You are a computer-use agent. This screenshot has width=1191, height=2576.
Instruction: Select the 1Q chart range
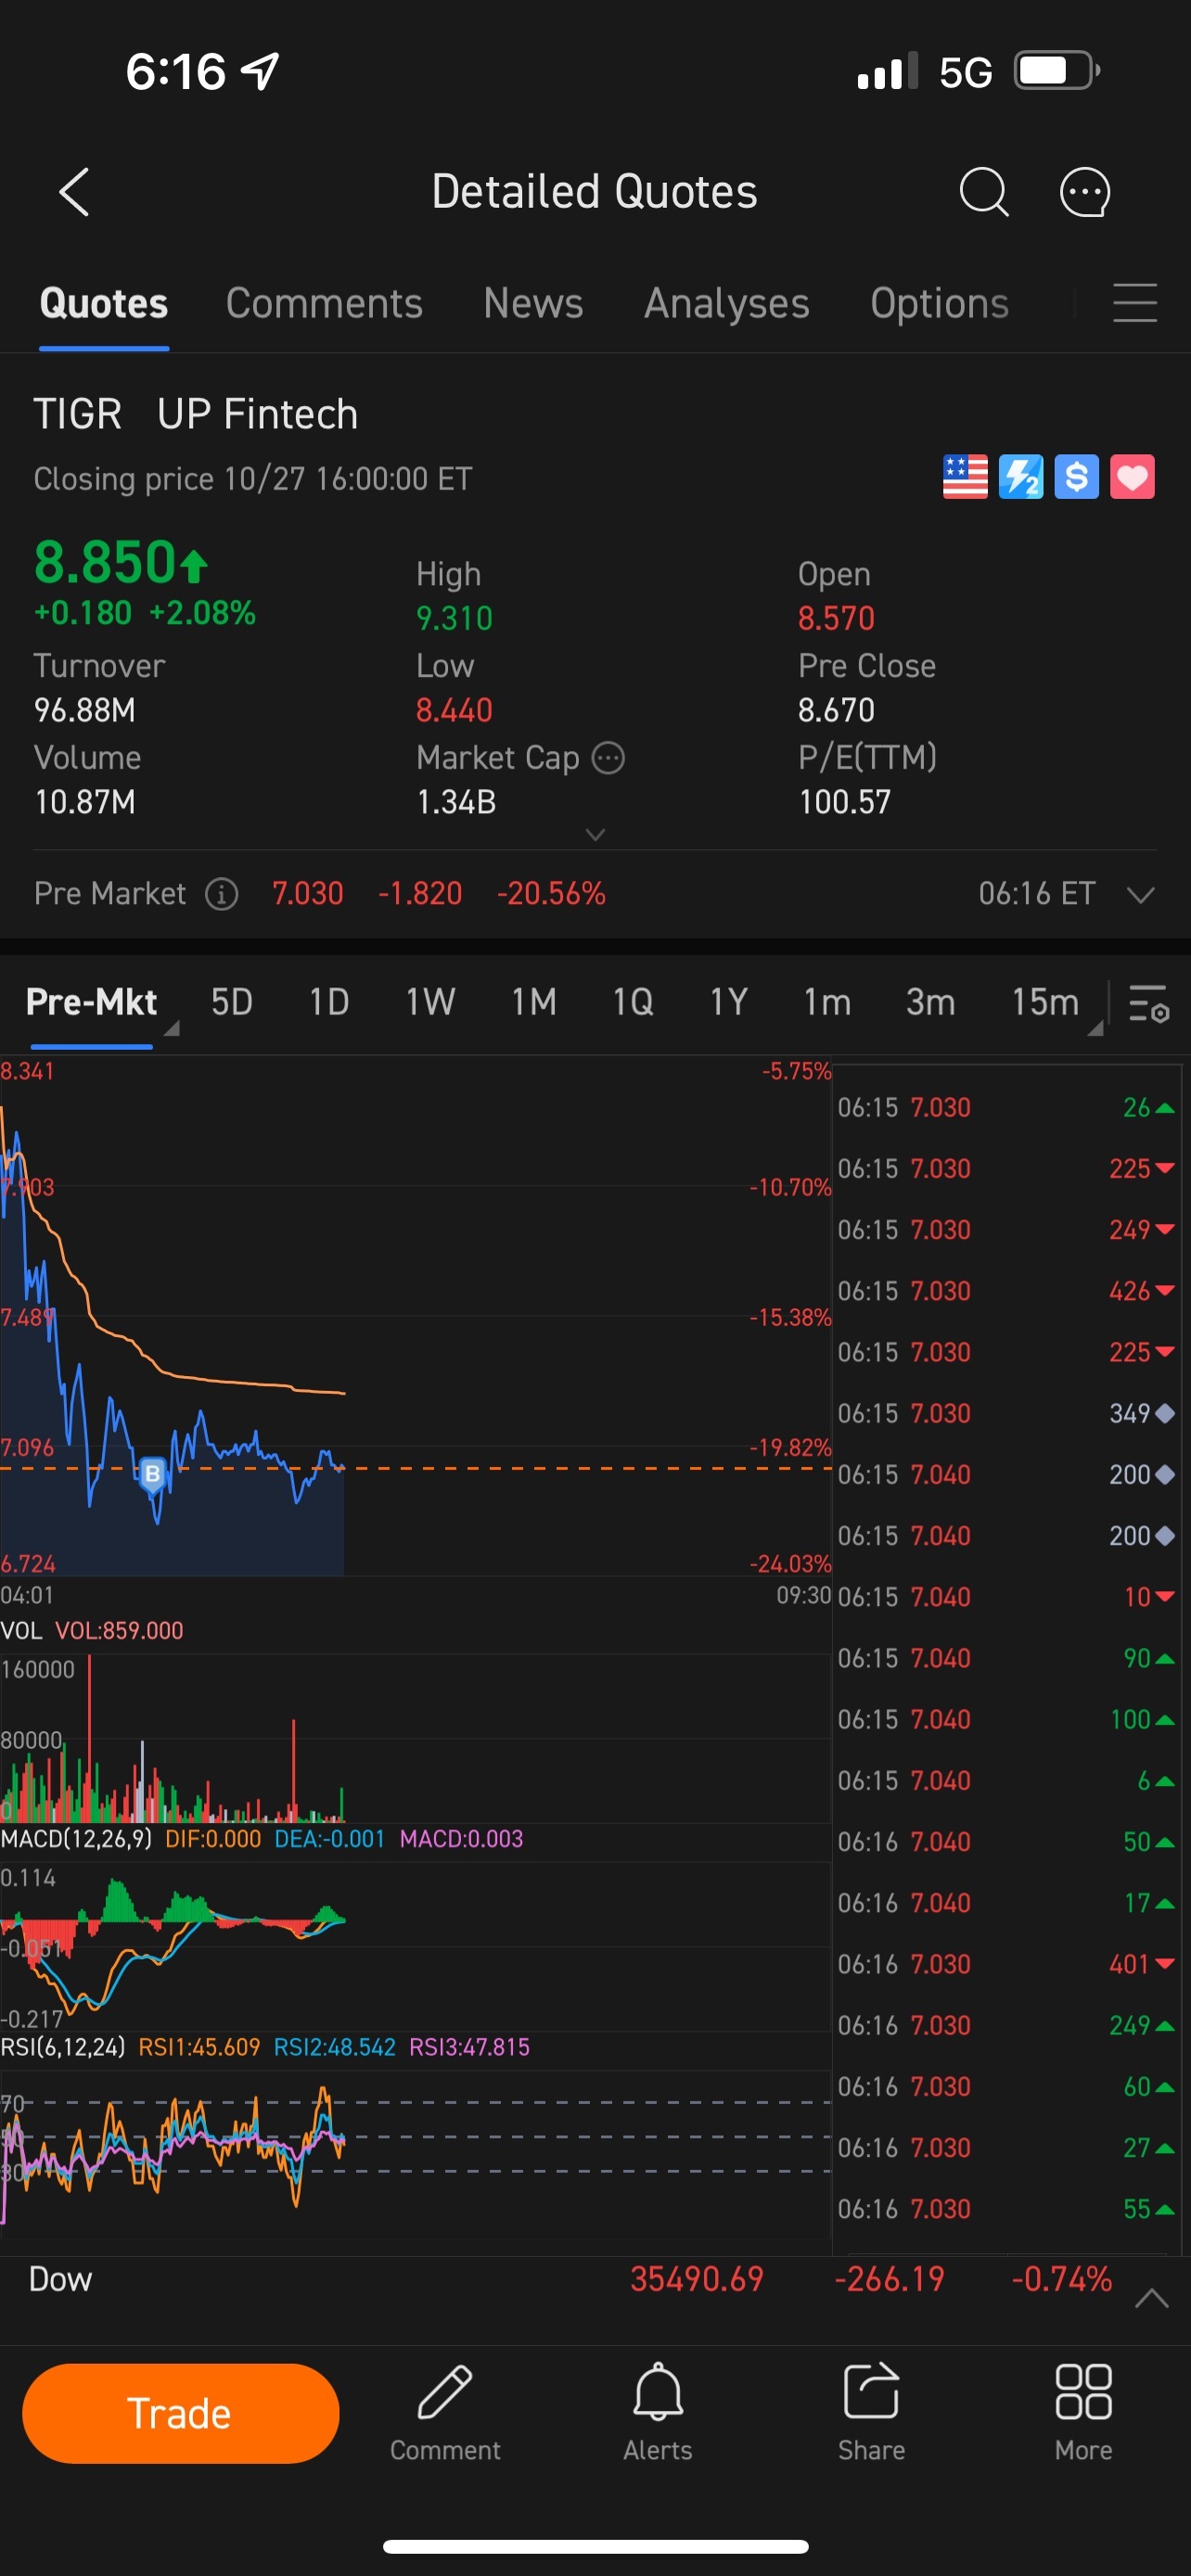tap(633, 1002)
